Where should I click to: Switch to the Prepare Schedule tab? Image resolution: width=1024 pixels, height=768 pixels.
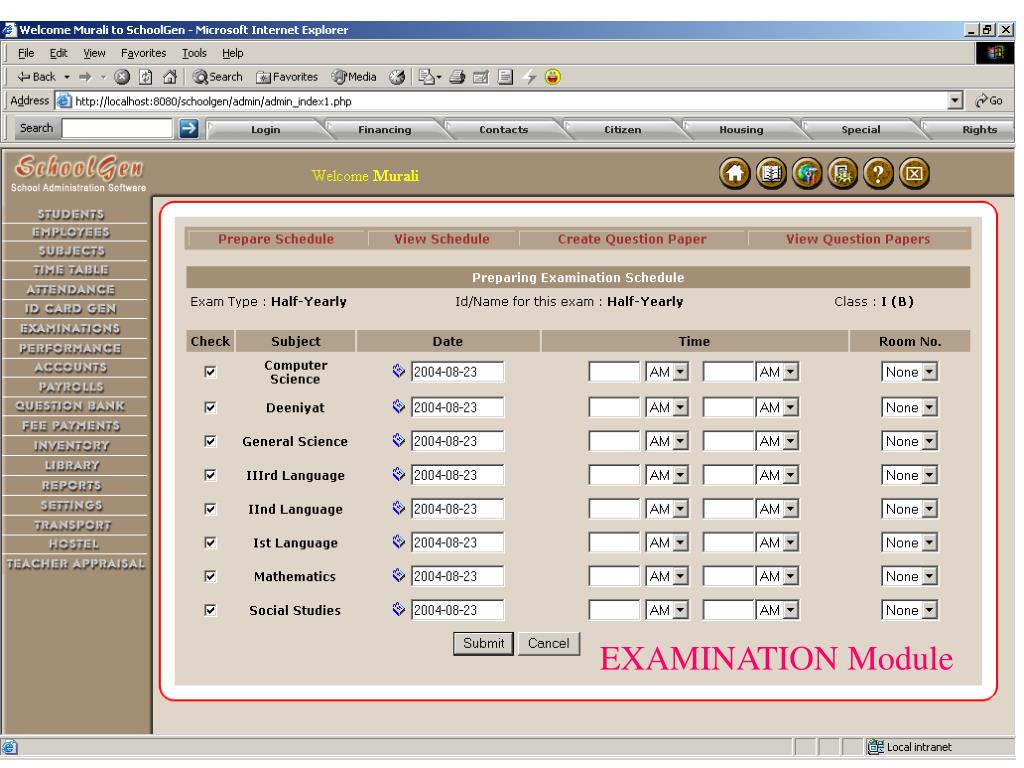276,239
